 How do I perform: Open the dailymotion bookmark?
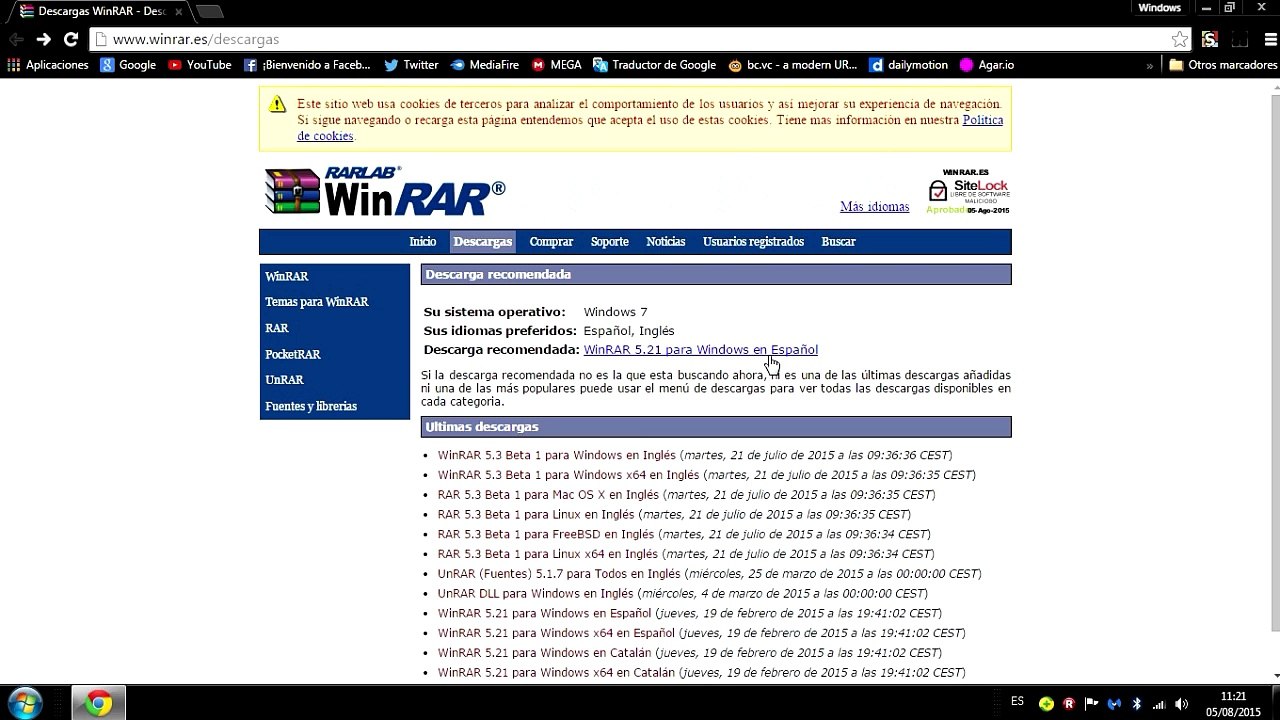coord(909,65)
